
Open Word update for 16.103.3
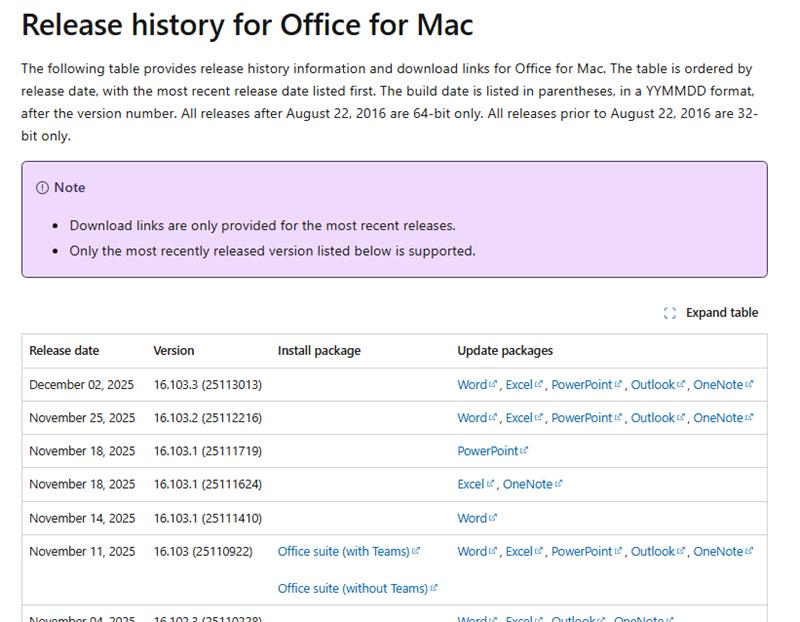[477, 384]
